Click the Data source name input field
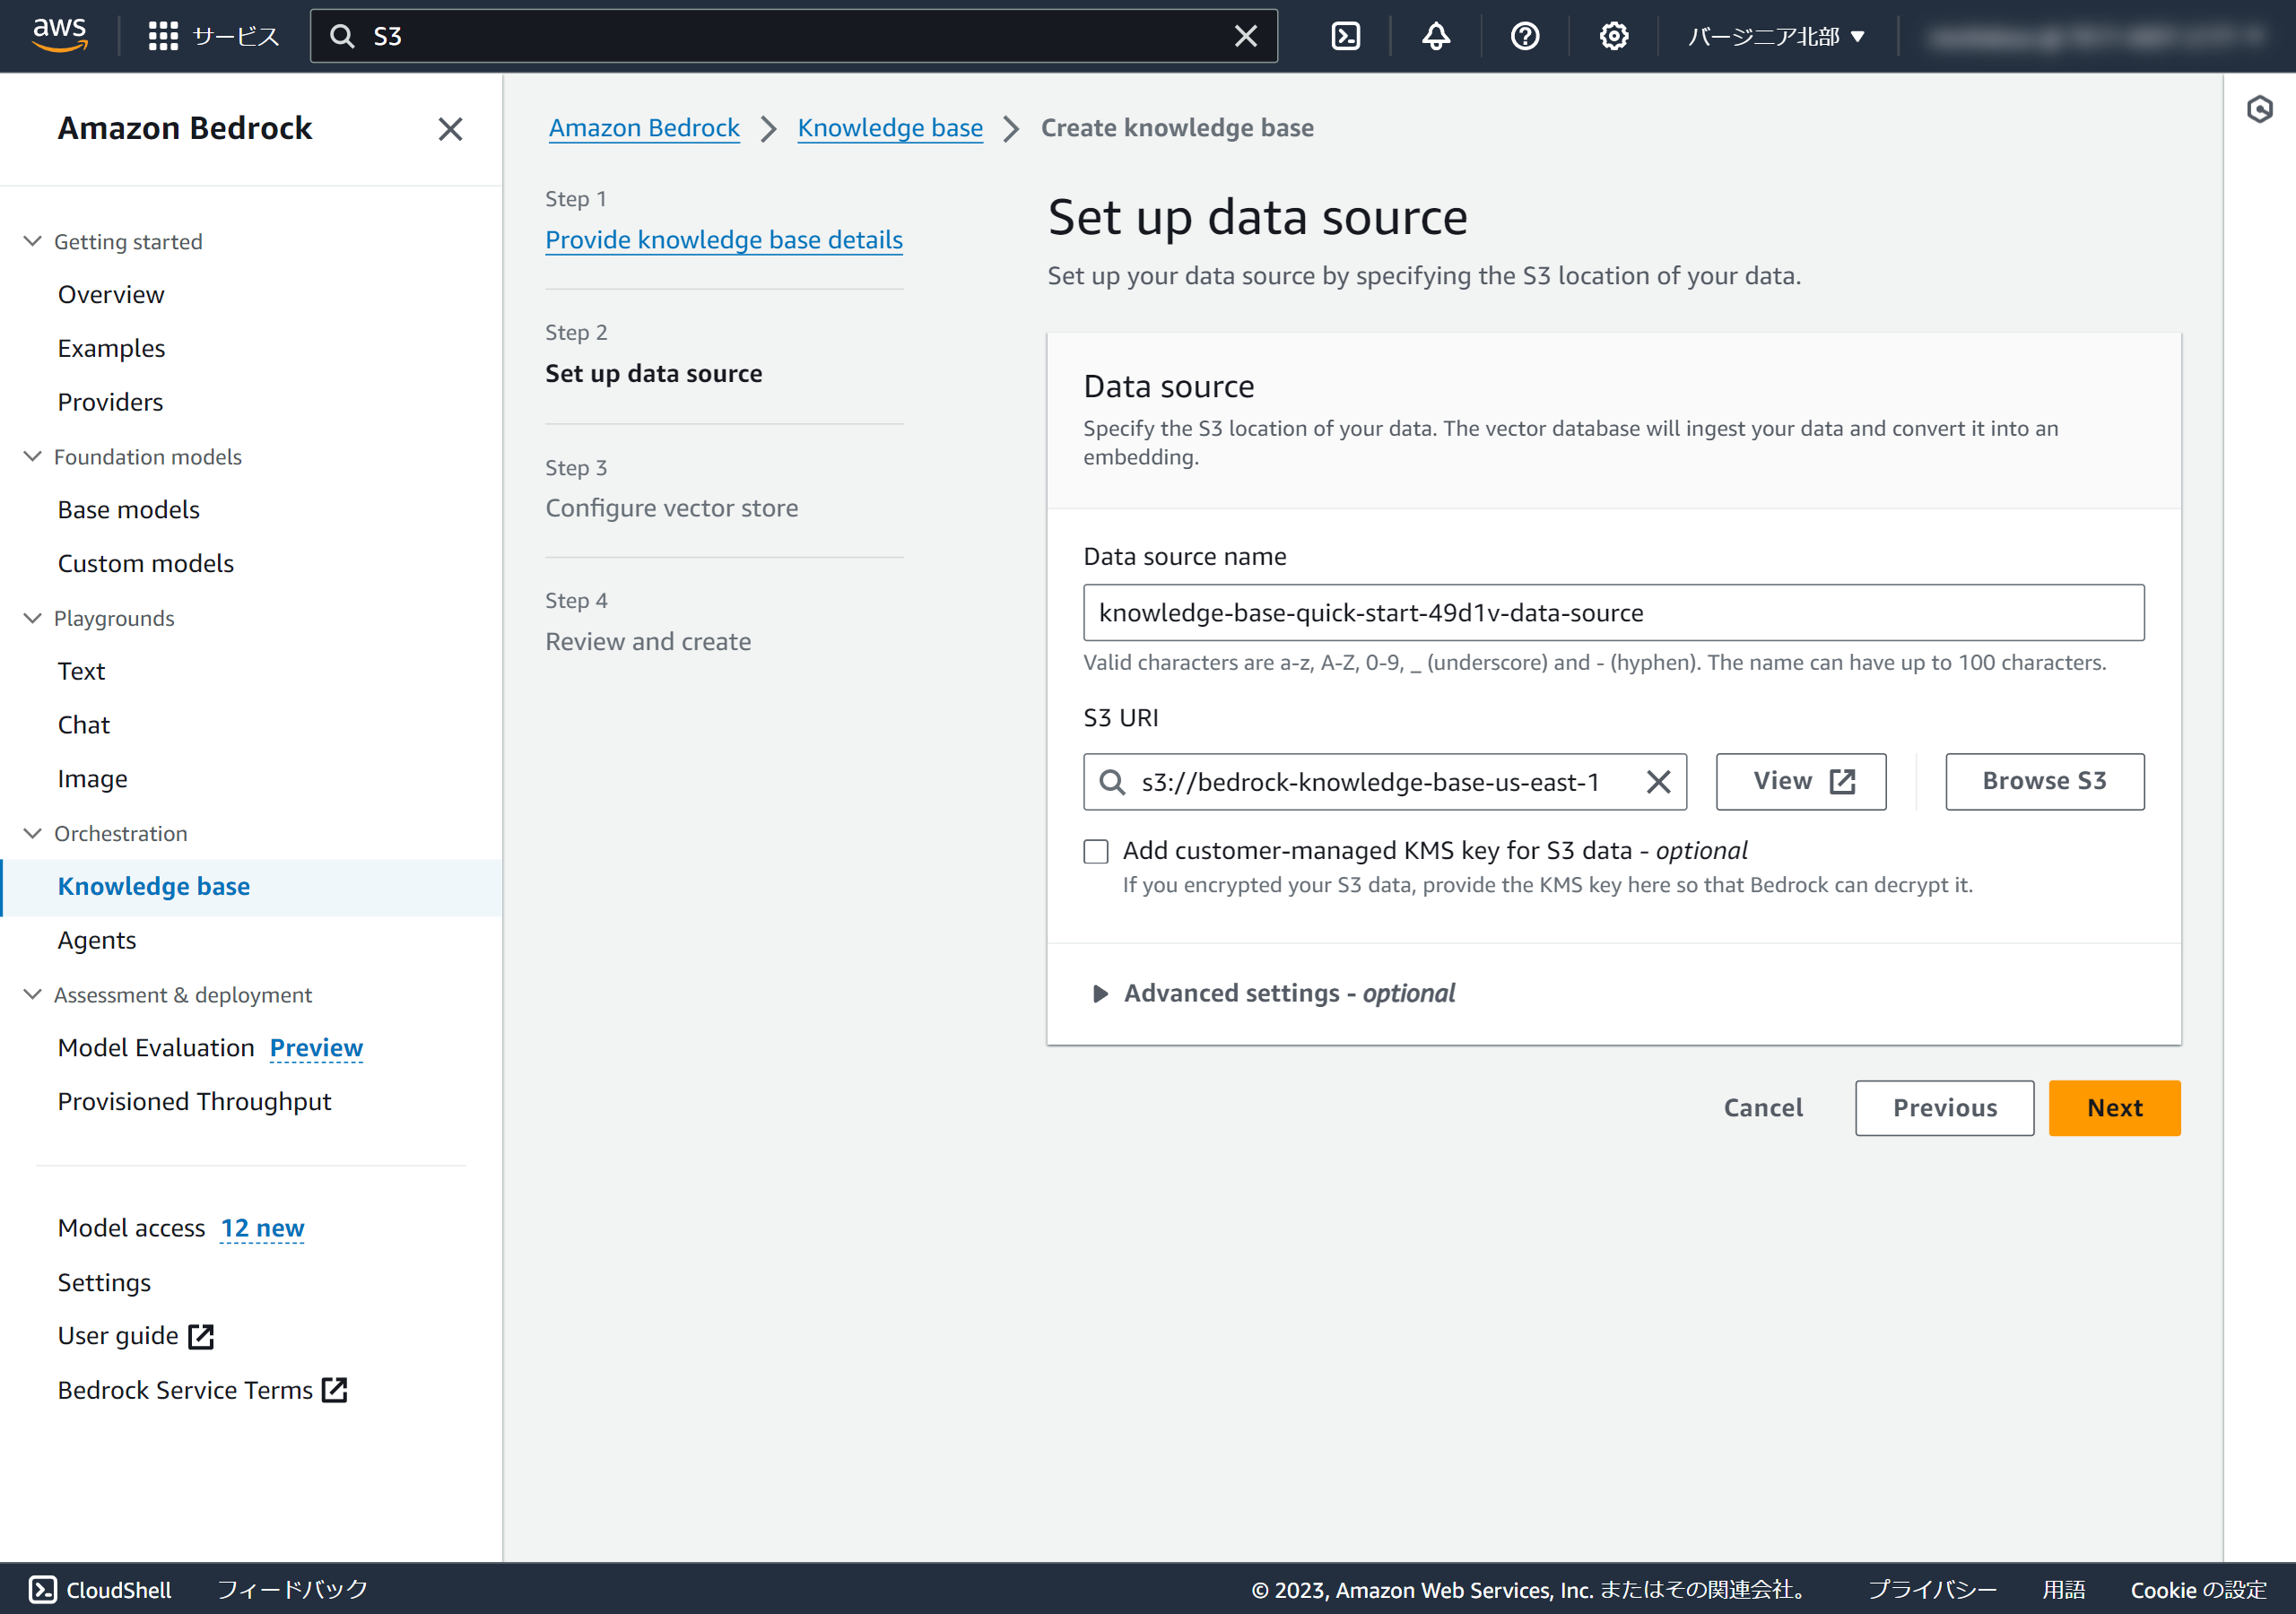Screen dimensions: 2296x1614 click(x=1612, y=613)
